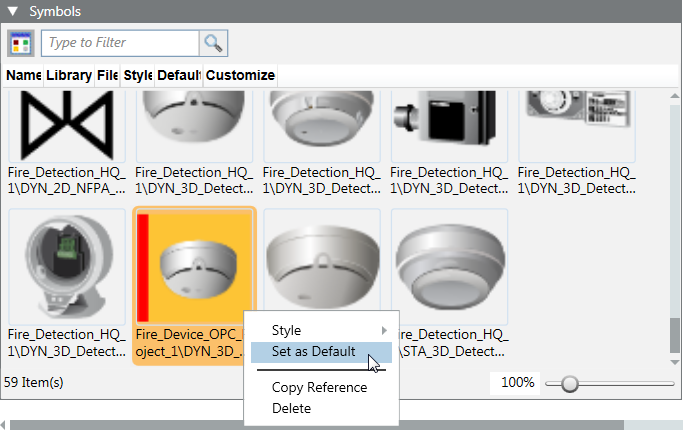Viewport: 683px width, 433px height.
Task: Choose Copy Reference in context menu
Action: click(x=319, y=387)
